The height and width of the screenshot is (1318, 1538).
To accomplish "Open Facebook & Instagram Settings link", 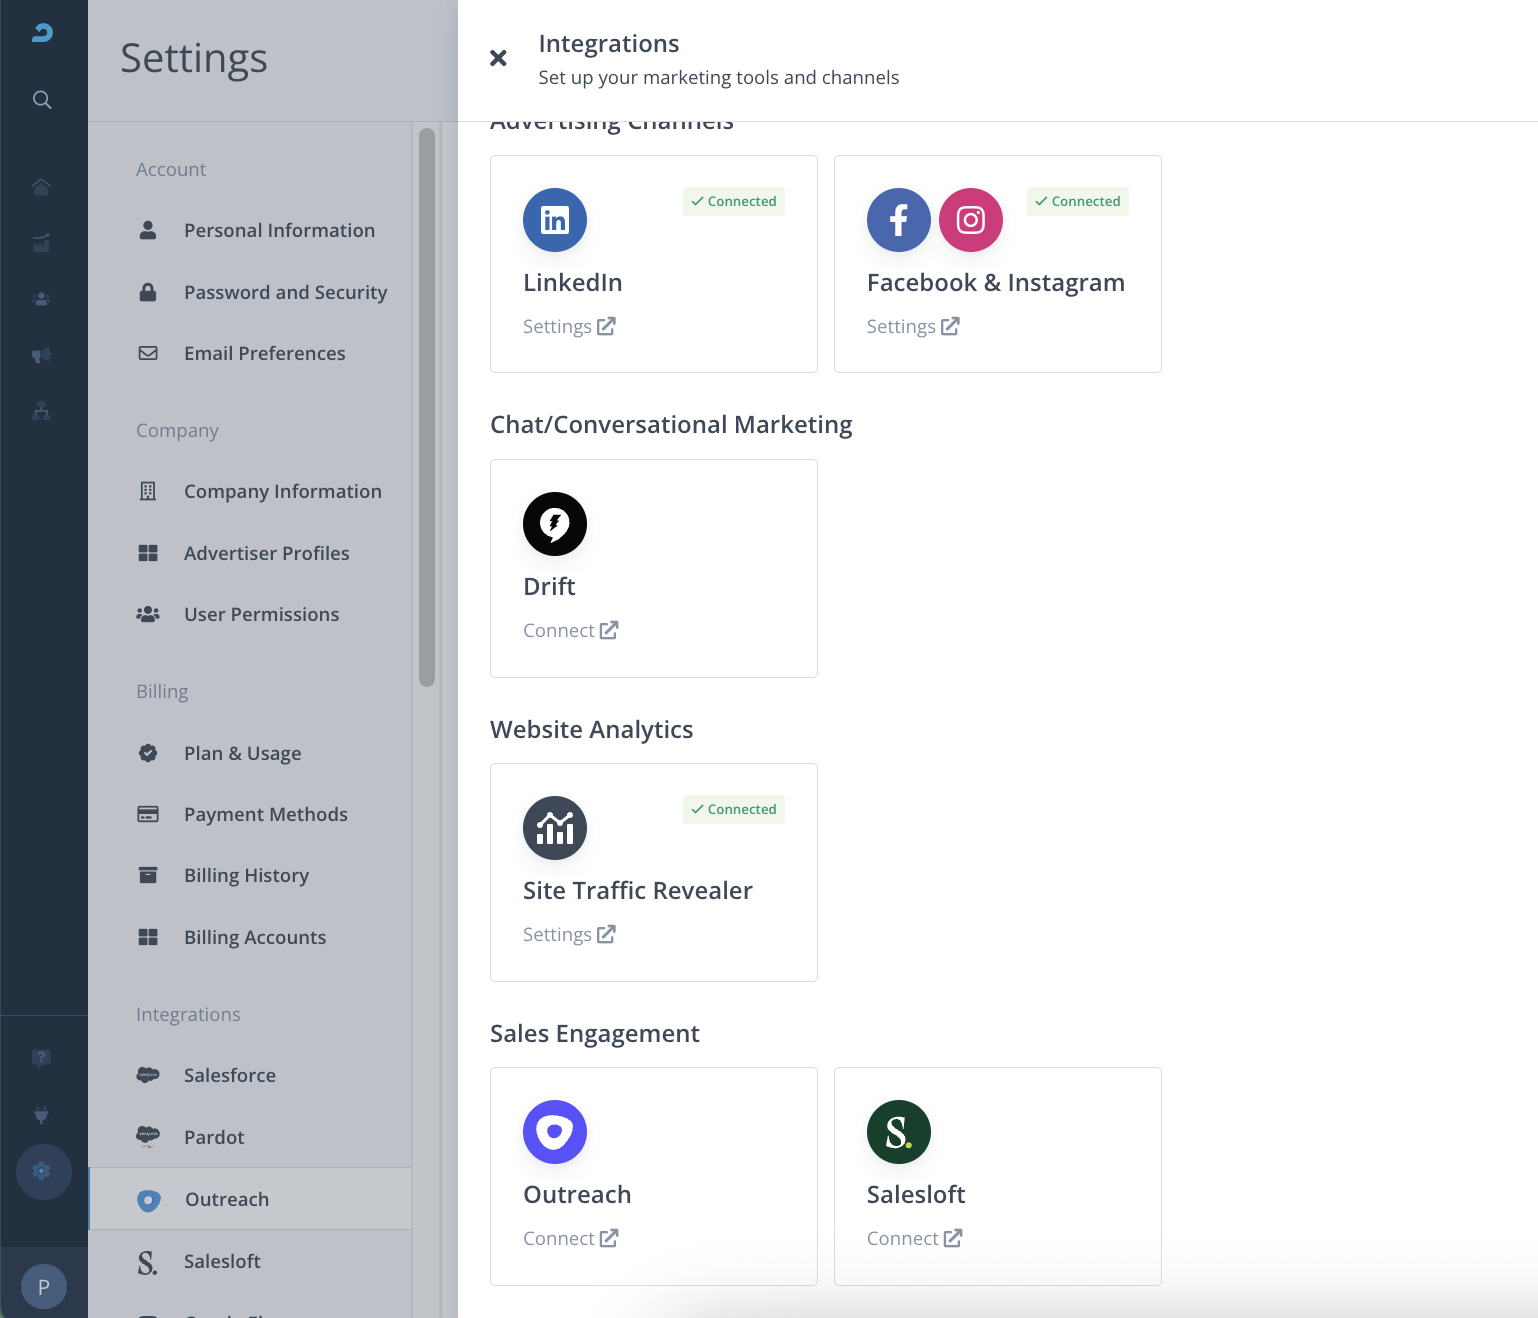I will (x=912, y=327).
